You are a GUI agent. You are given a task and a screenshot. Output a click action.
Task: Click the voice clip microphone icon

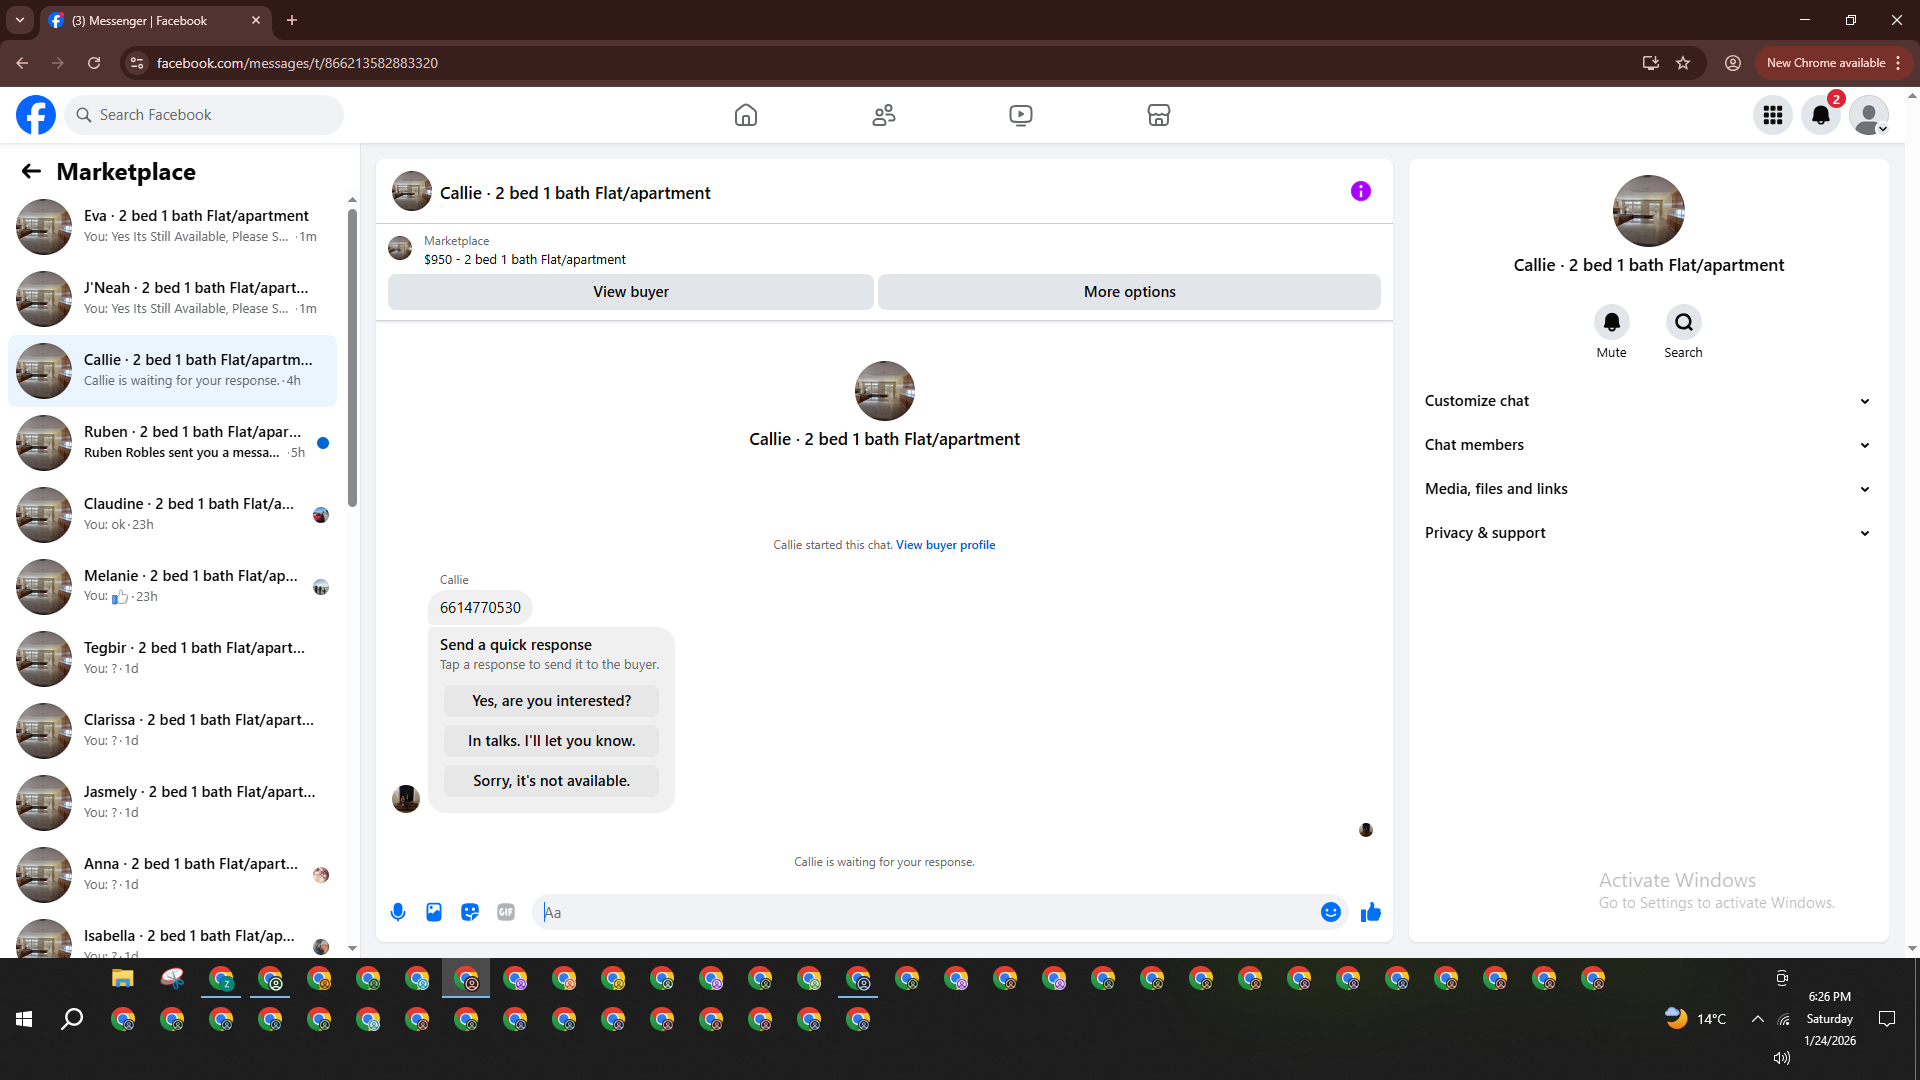tap(398, 912)
